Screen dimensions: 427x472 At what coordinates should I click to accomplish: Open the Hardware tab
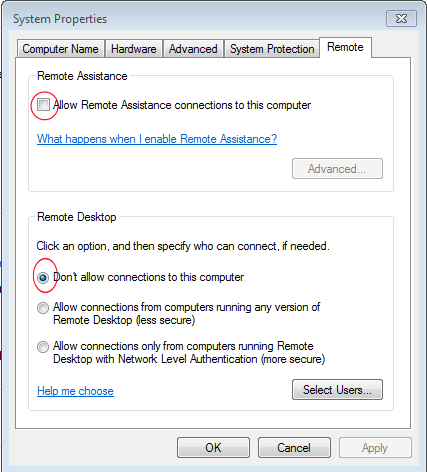(x=134, y=49)
